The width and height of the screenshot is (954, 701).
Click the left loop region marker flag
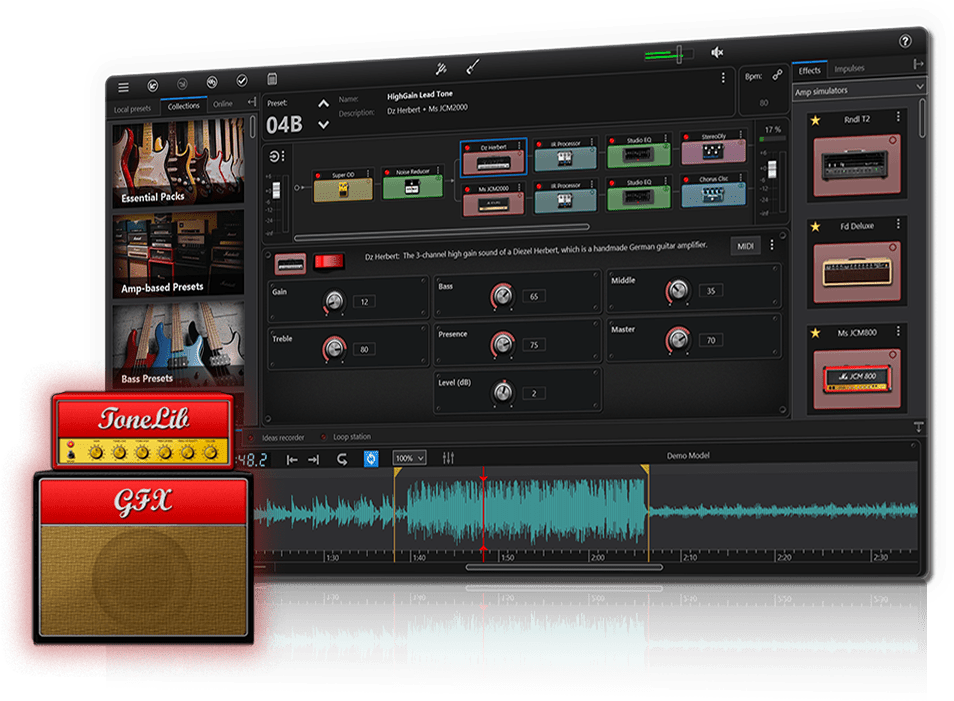pyautogui.click(x=397, y=471)
